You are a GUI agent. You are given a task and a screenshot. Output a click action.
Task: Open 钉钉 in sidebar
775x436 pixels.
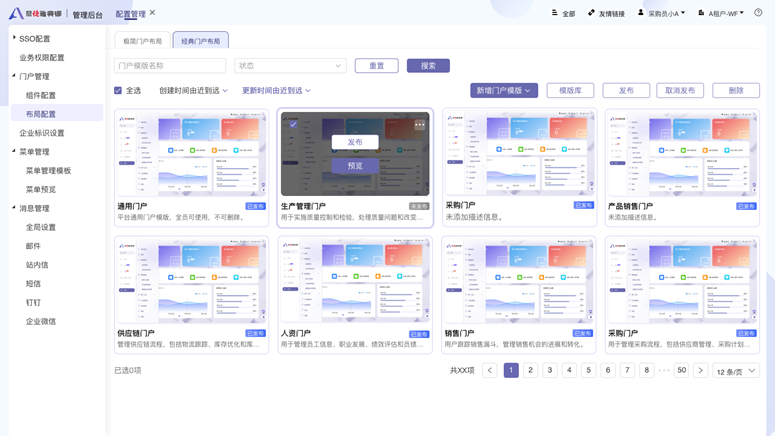[34, 302]
